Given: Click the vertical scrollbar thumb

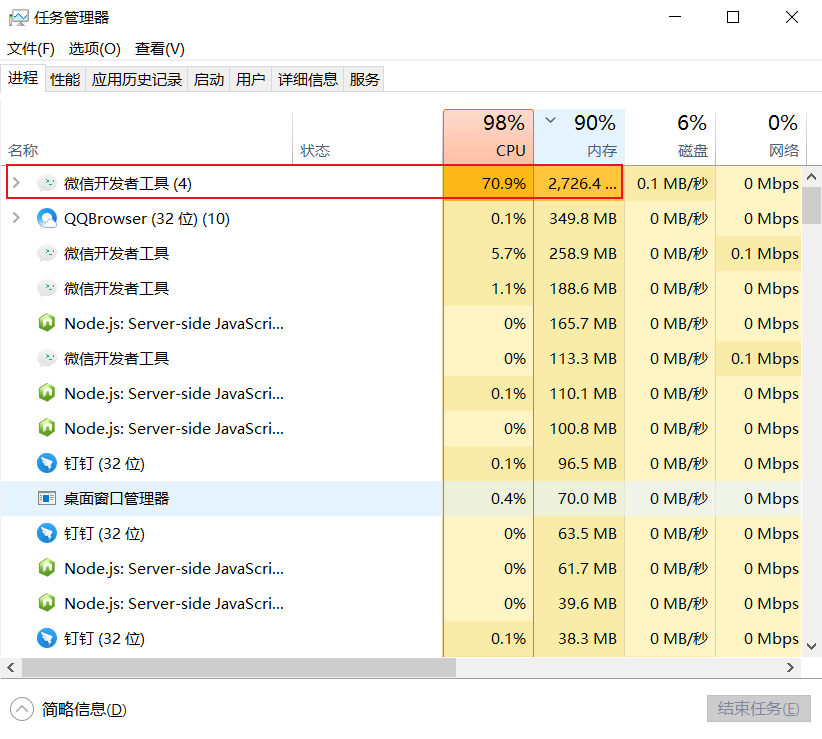Looking at the screenshot, I should tap(812, 205).
